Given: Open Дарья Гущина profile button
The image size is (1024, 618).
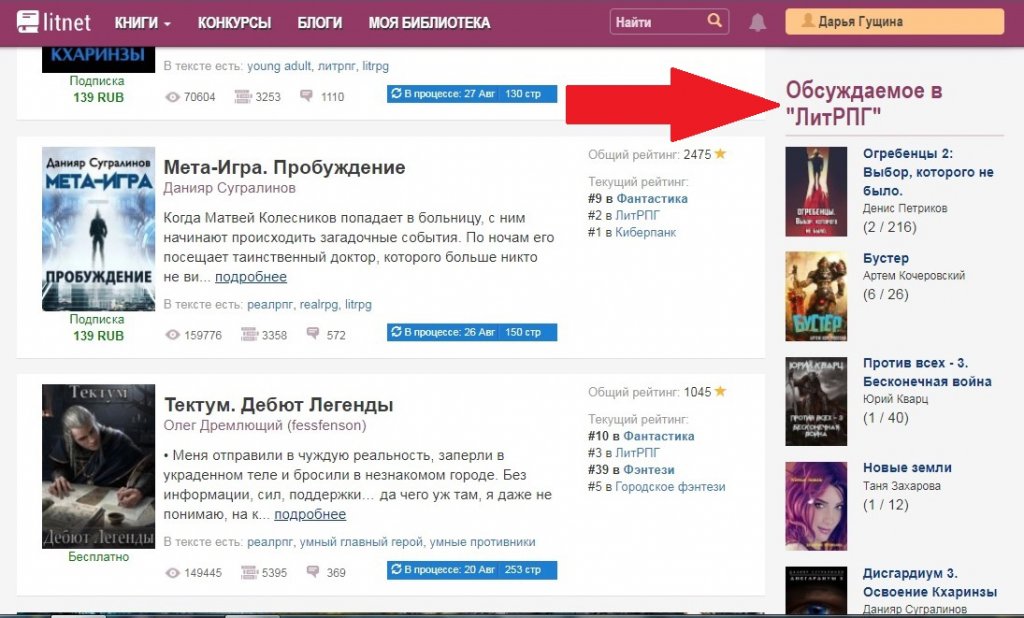Looking at the screenshot, I should point(895,22).
